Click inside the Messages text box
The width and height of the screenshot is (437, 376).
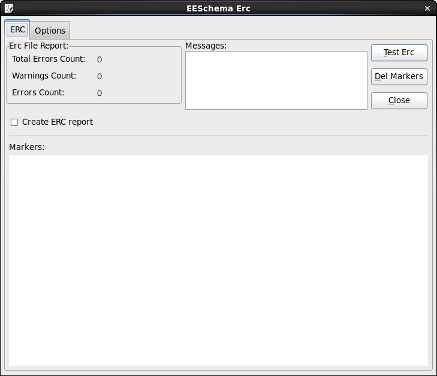coord(276,80)
